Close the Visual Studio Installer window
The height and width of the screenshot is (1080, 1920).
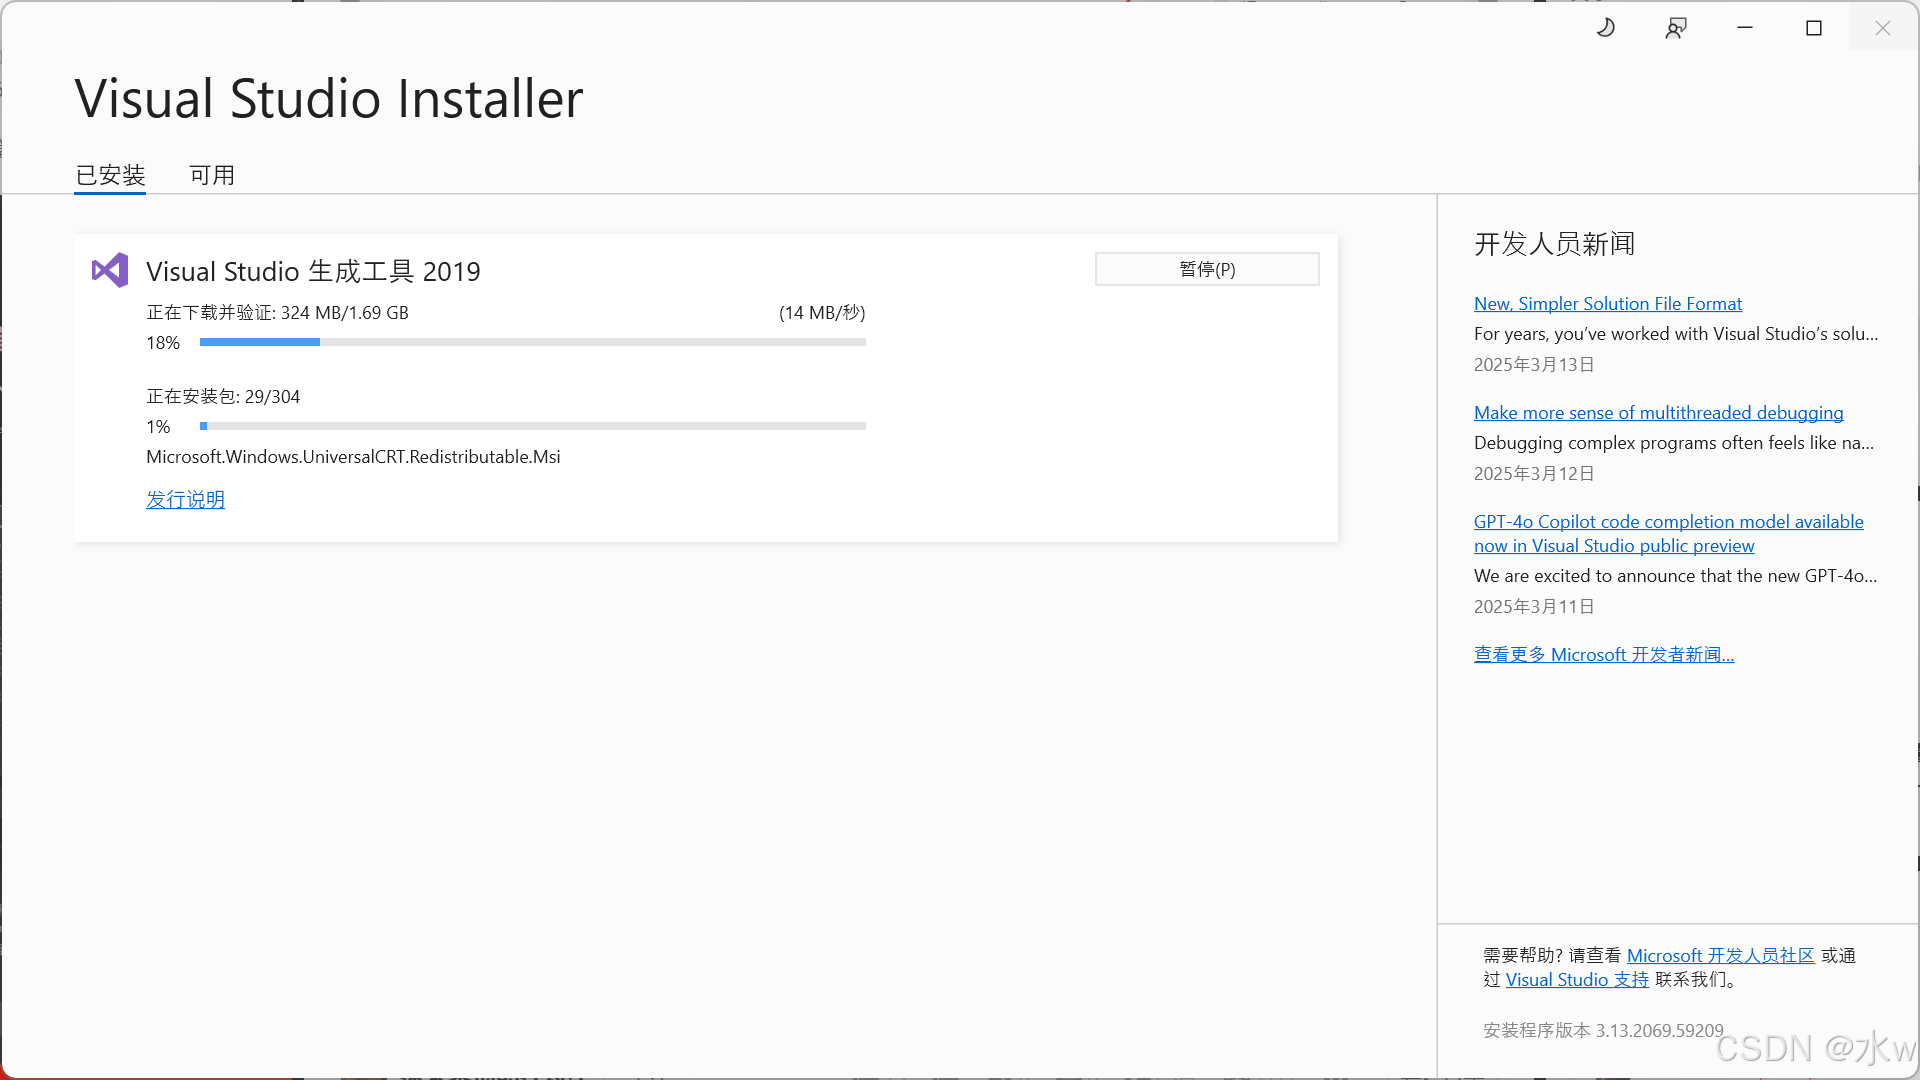(1883, 28)
